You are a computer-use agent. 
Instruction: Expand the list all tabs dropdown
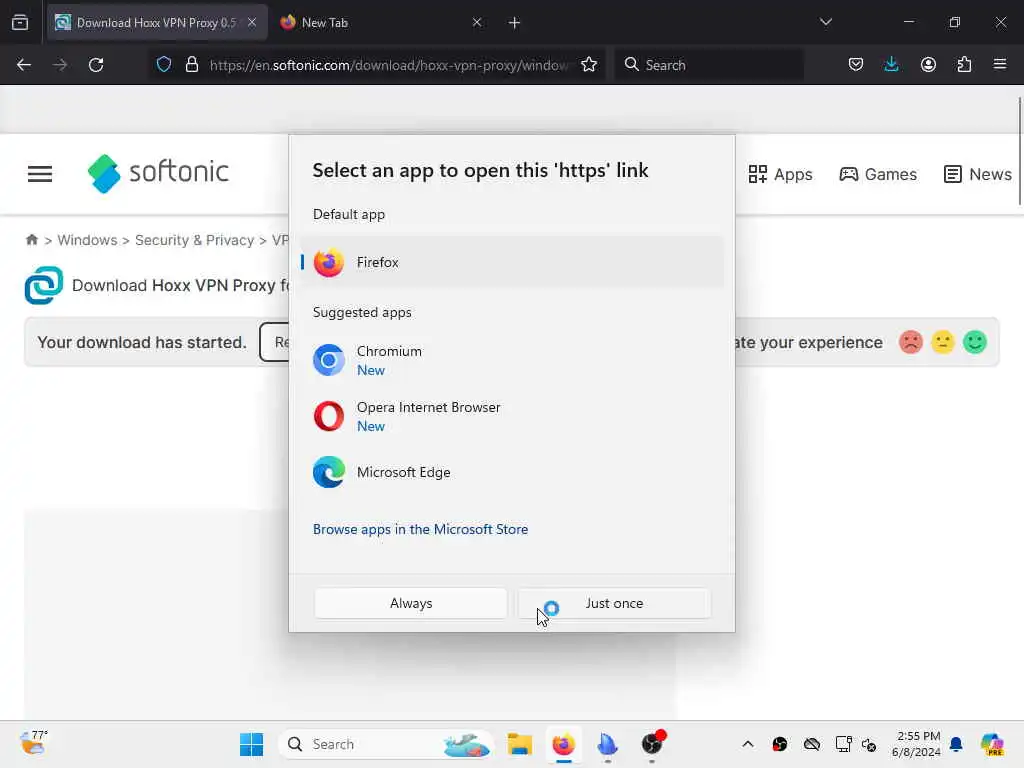click(826, 22)
